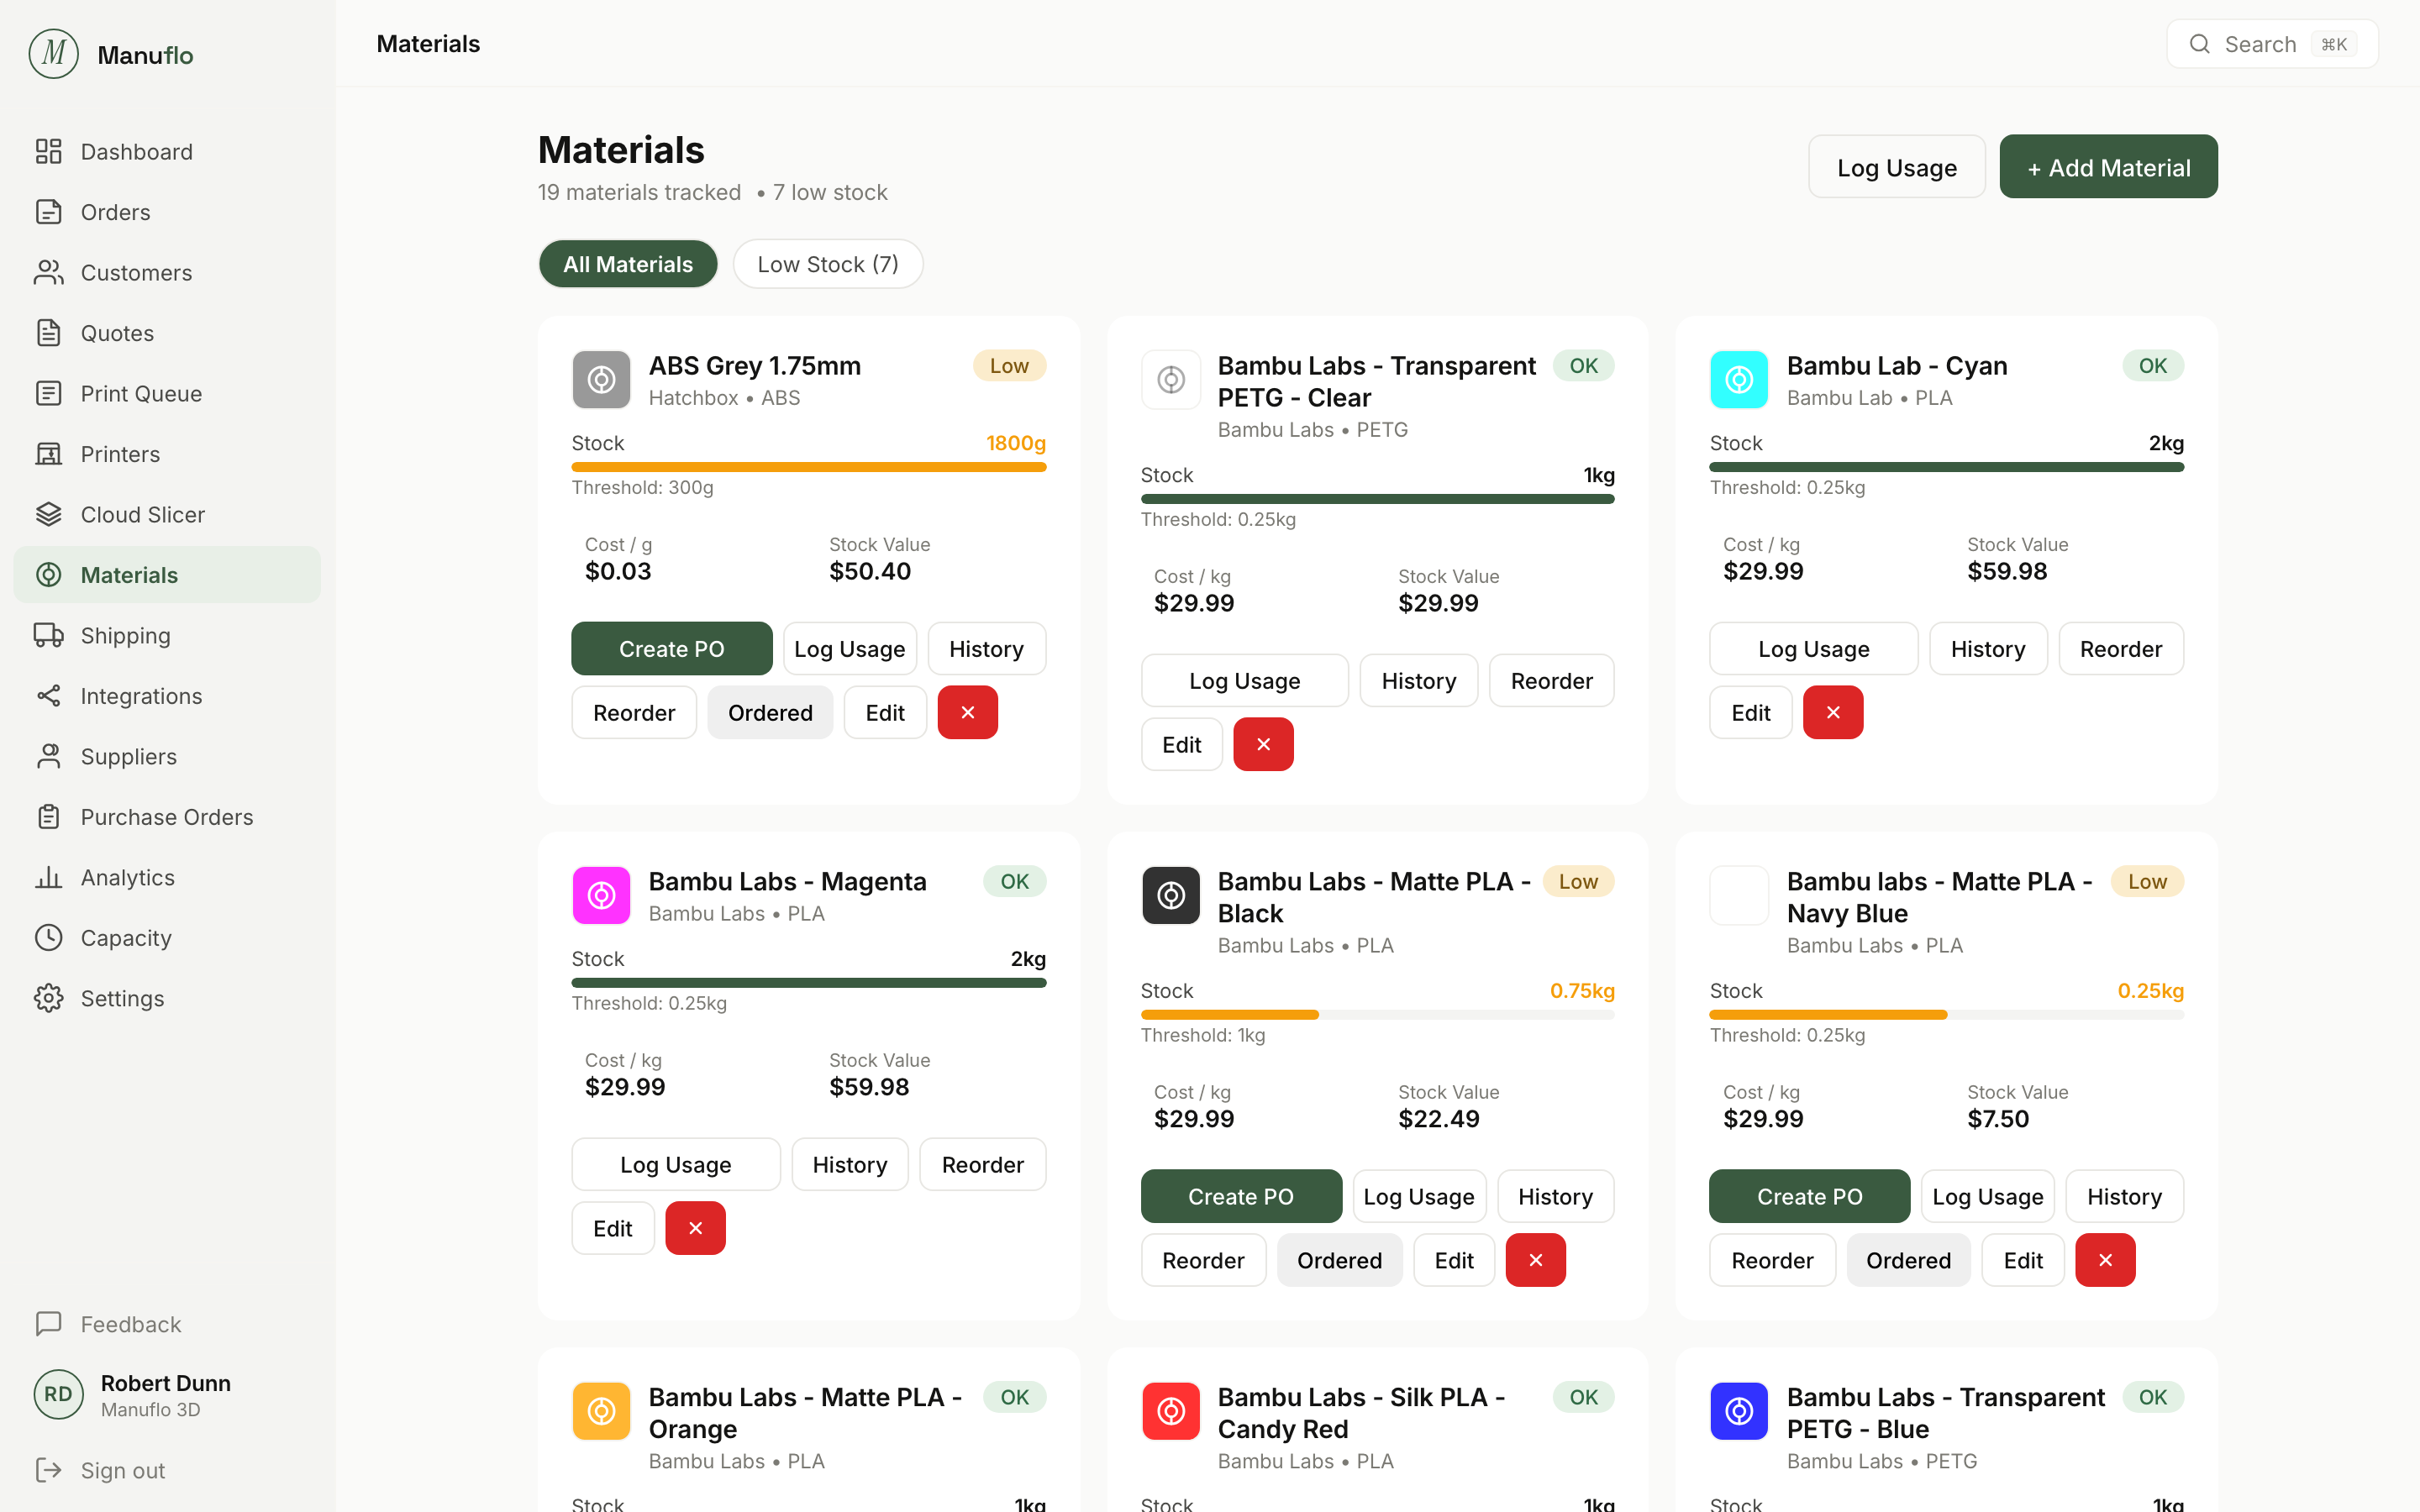Select the All Materials tab
The height and width of the screenshot is (1512, 2420).
coord(628,264)
